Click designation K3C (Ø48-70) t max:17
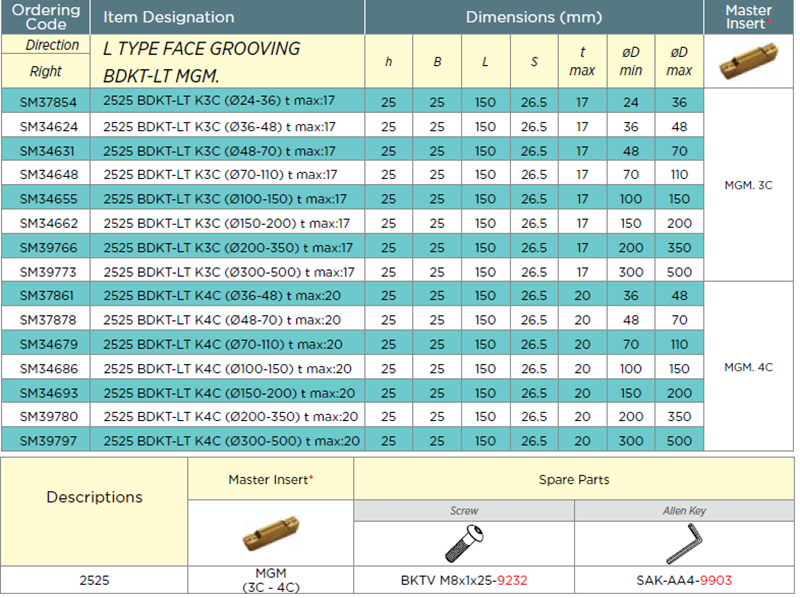 [219, 151]
